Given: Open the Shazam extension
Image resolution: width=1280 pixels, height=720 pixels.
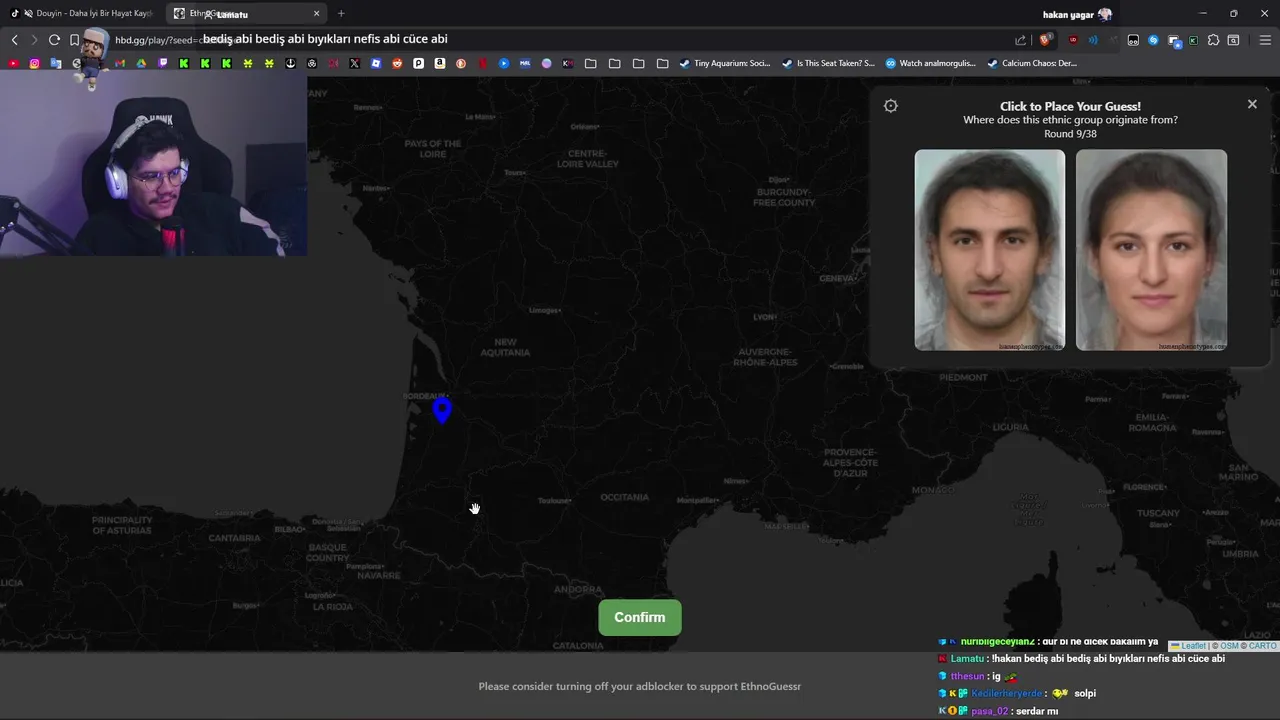Looking at the screenshot, I should coord(1153,40).
